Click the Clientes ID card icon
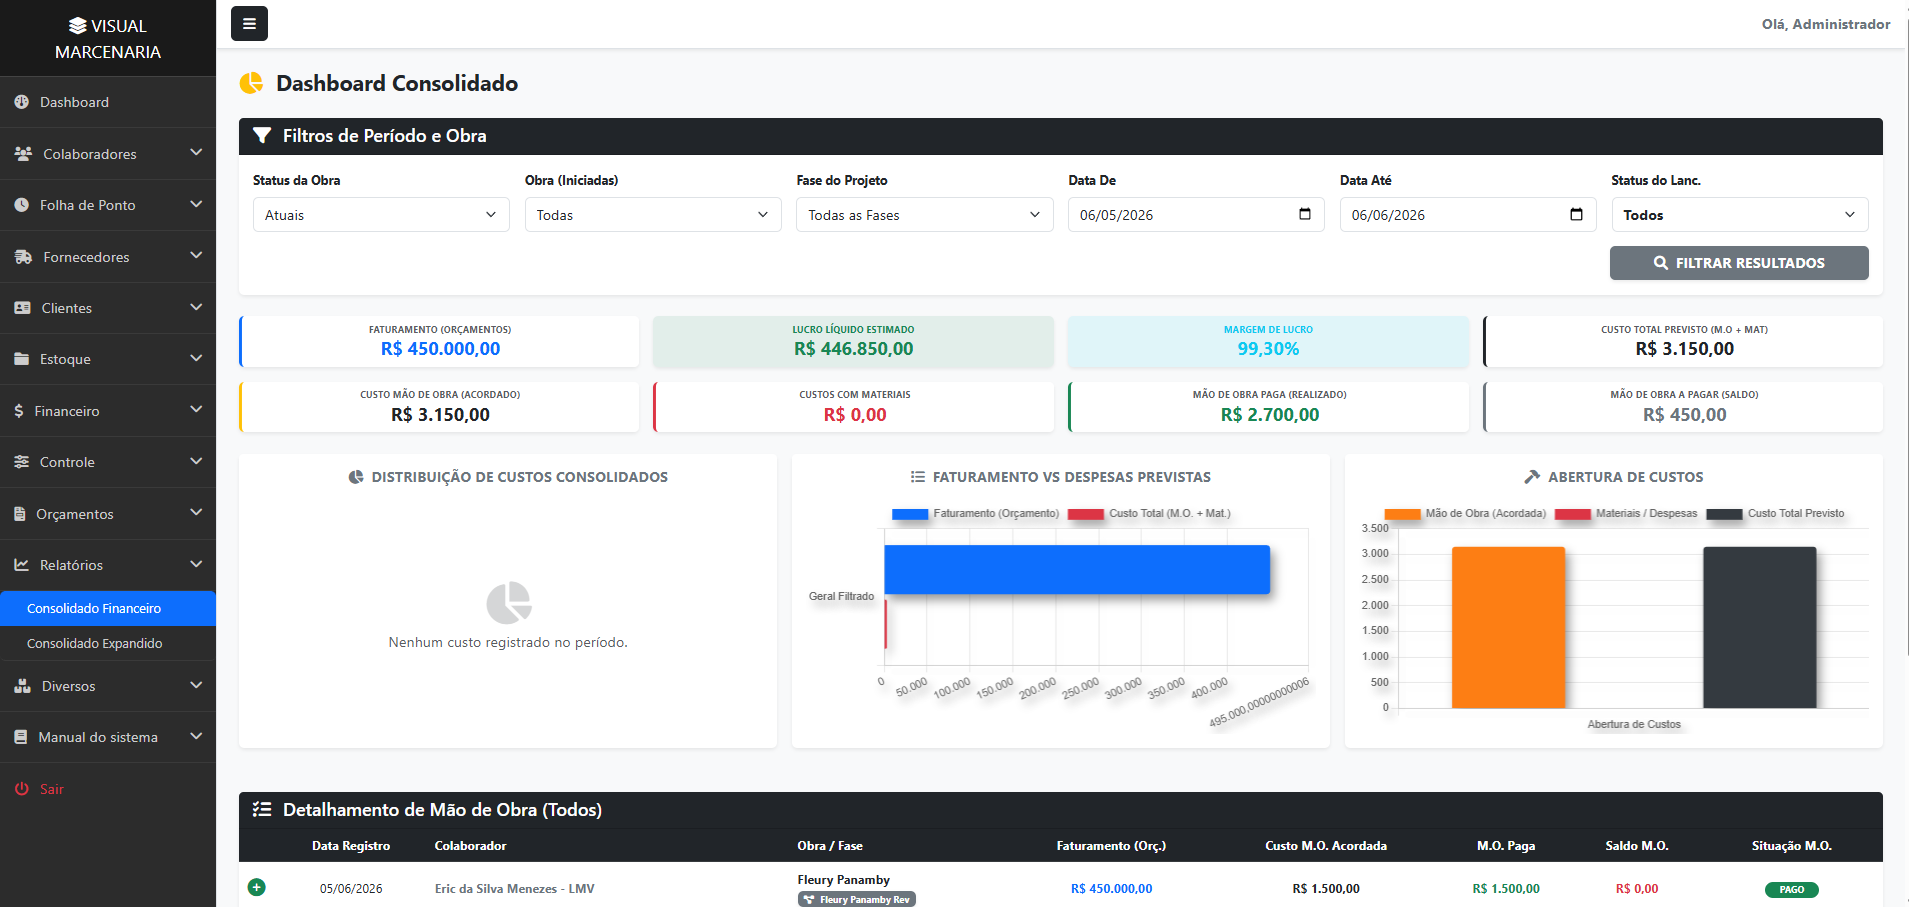Image resolution: width=1909 pixels, height=907 pixels. (x=23, y=308)
